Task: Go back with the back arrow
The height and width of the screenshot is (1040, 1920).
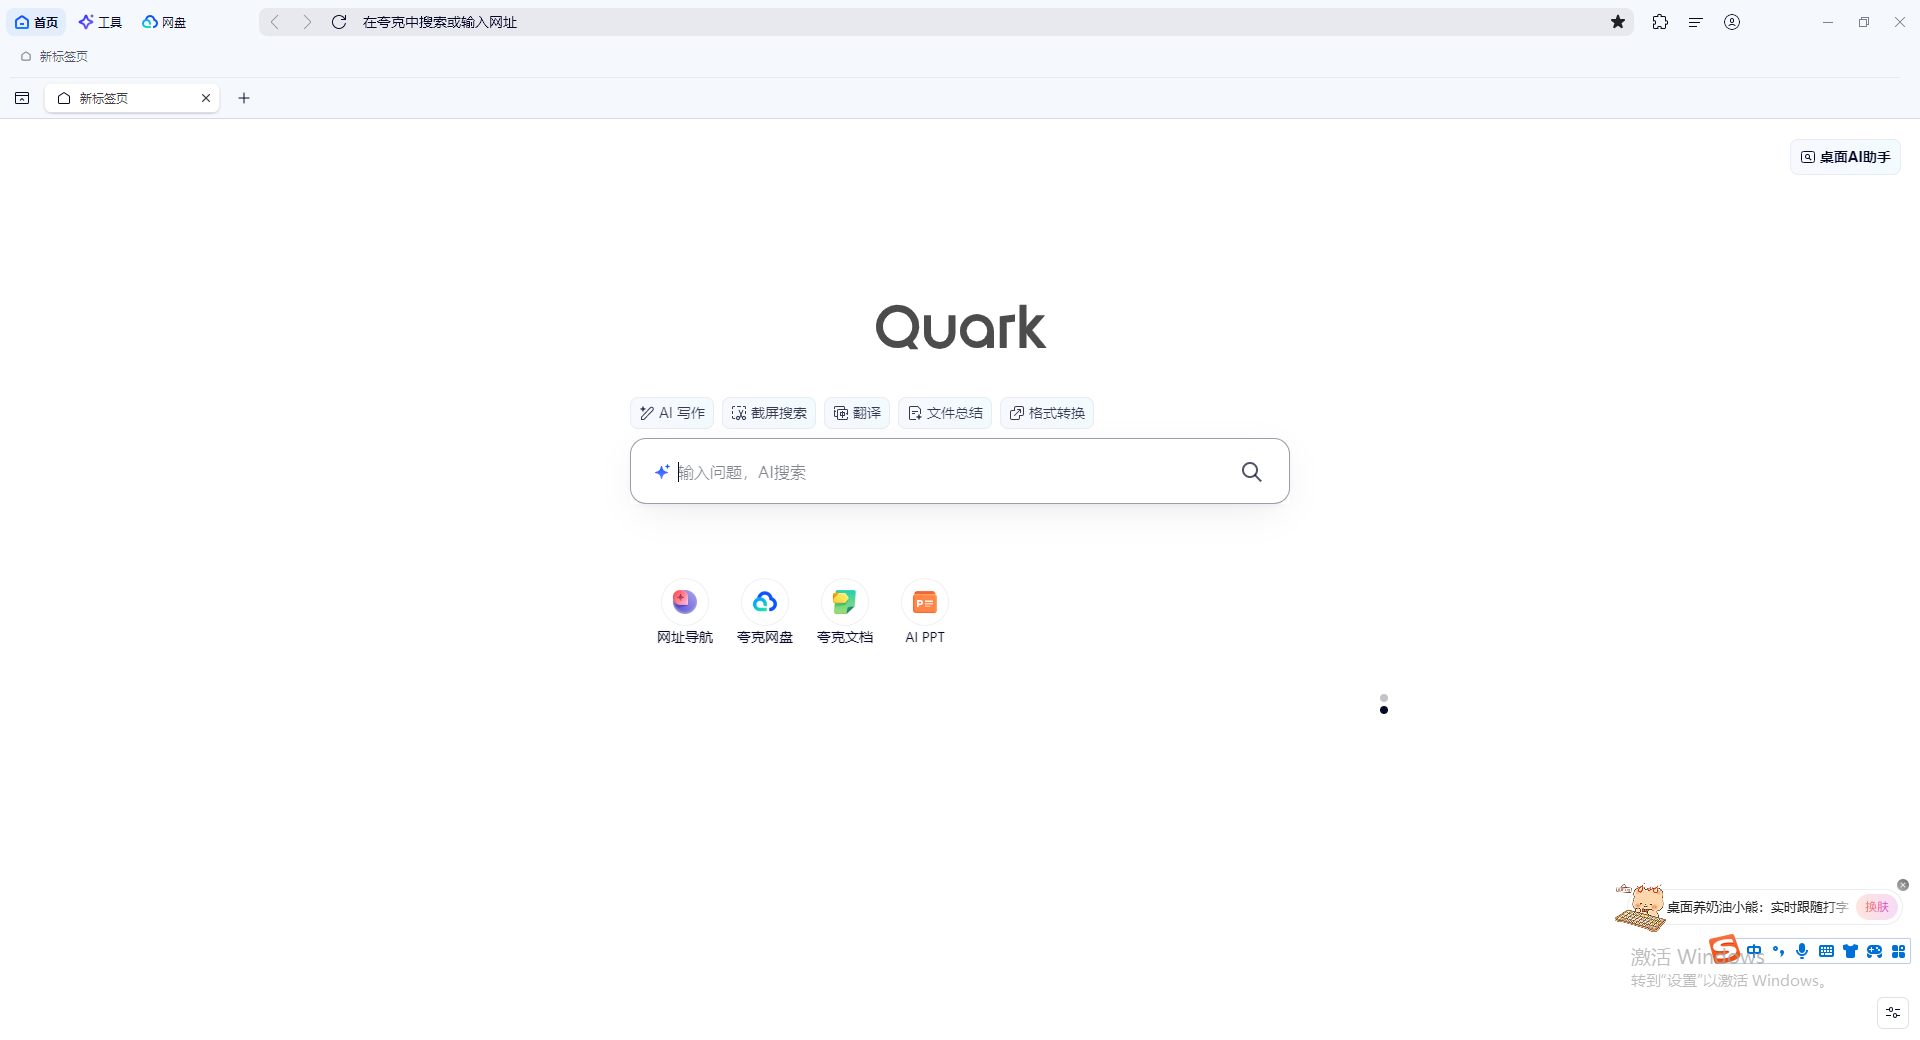Action: coord(275,22)
